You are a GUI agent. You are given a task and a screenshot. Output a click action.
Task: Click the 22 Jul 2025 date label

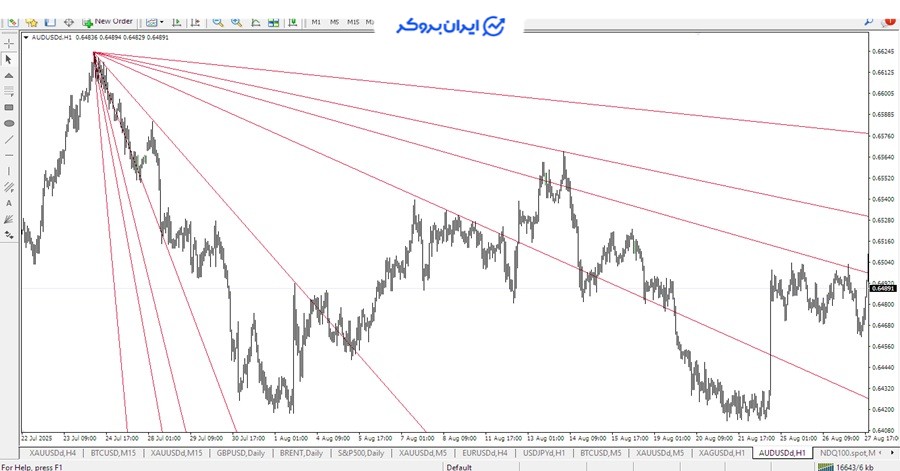36,438
